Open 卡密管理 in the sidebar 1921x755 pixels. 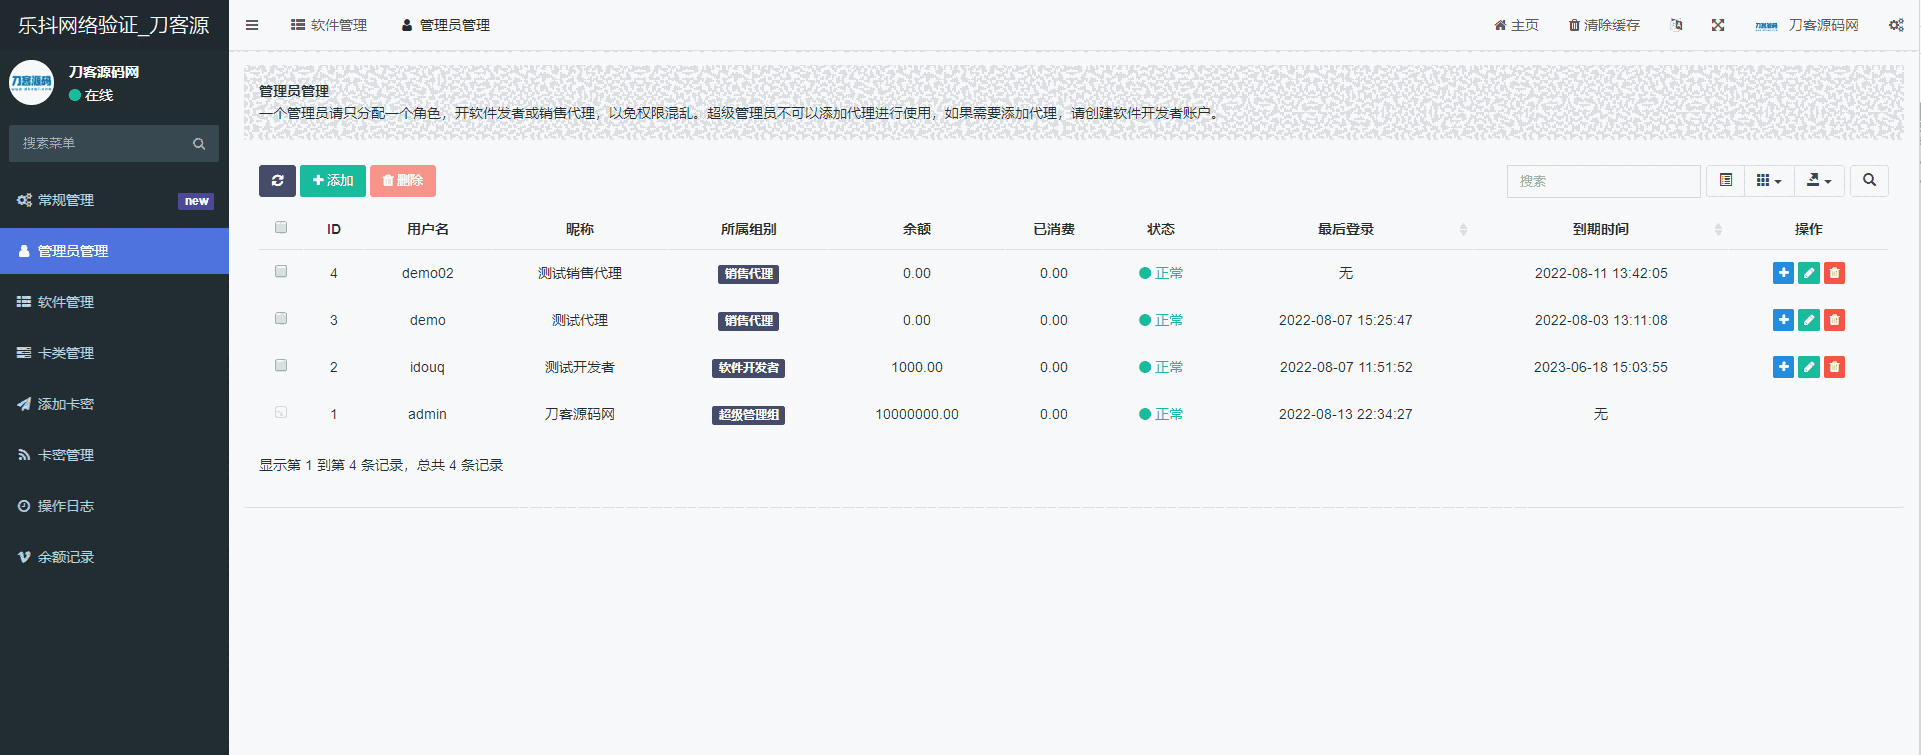66,455
